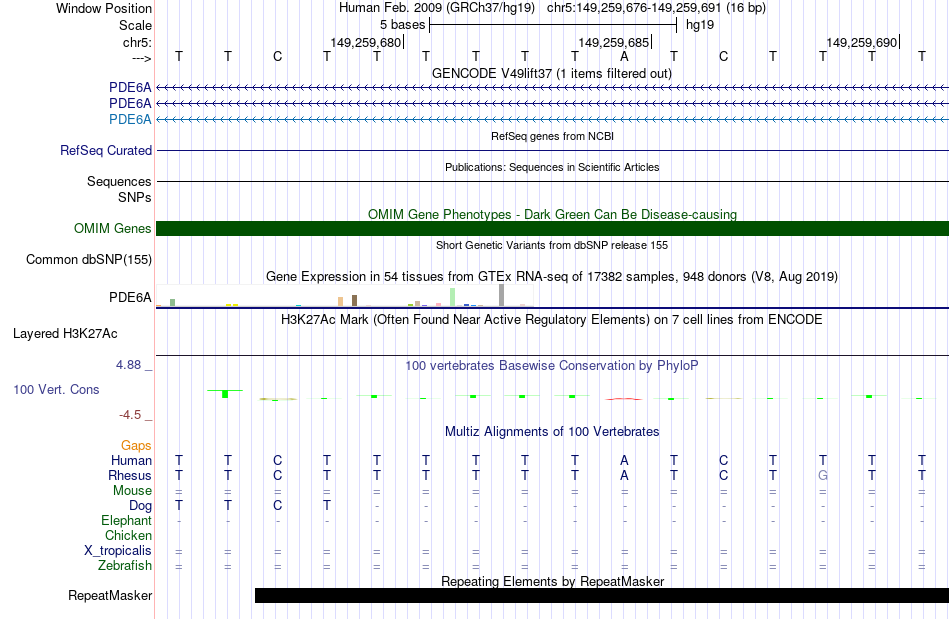
Task: Click the light green bar in the GTEx expression chart
Action: 453,297
